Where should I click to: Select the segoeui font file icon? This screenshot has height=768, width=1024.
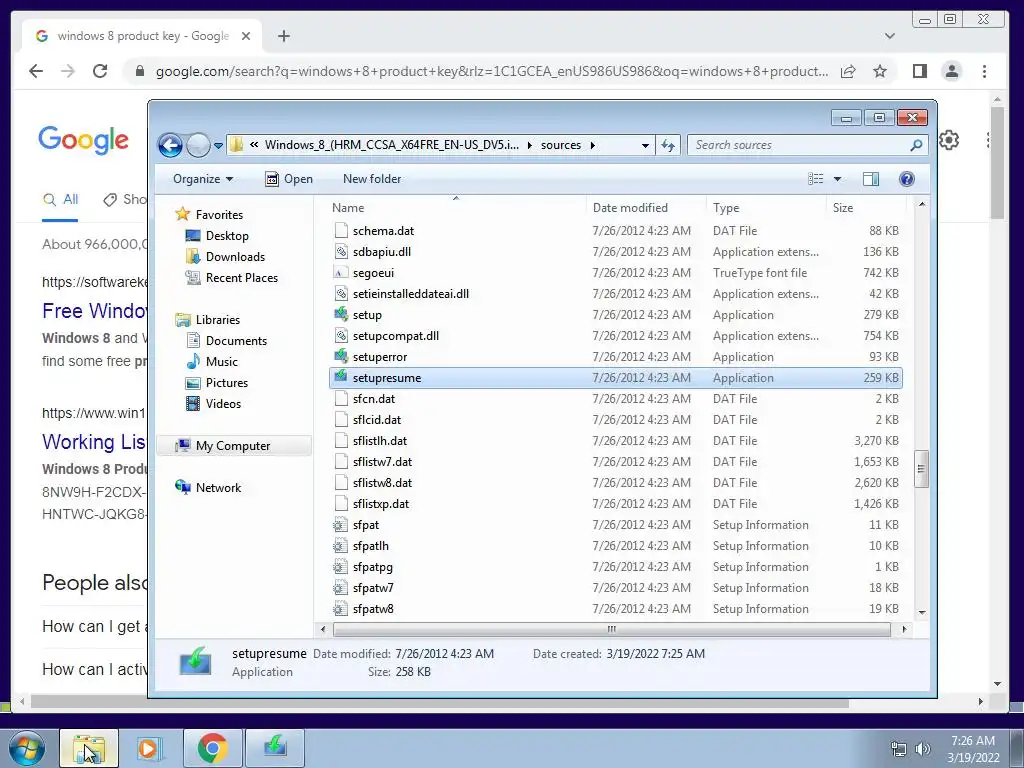341,273
